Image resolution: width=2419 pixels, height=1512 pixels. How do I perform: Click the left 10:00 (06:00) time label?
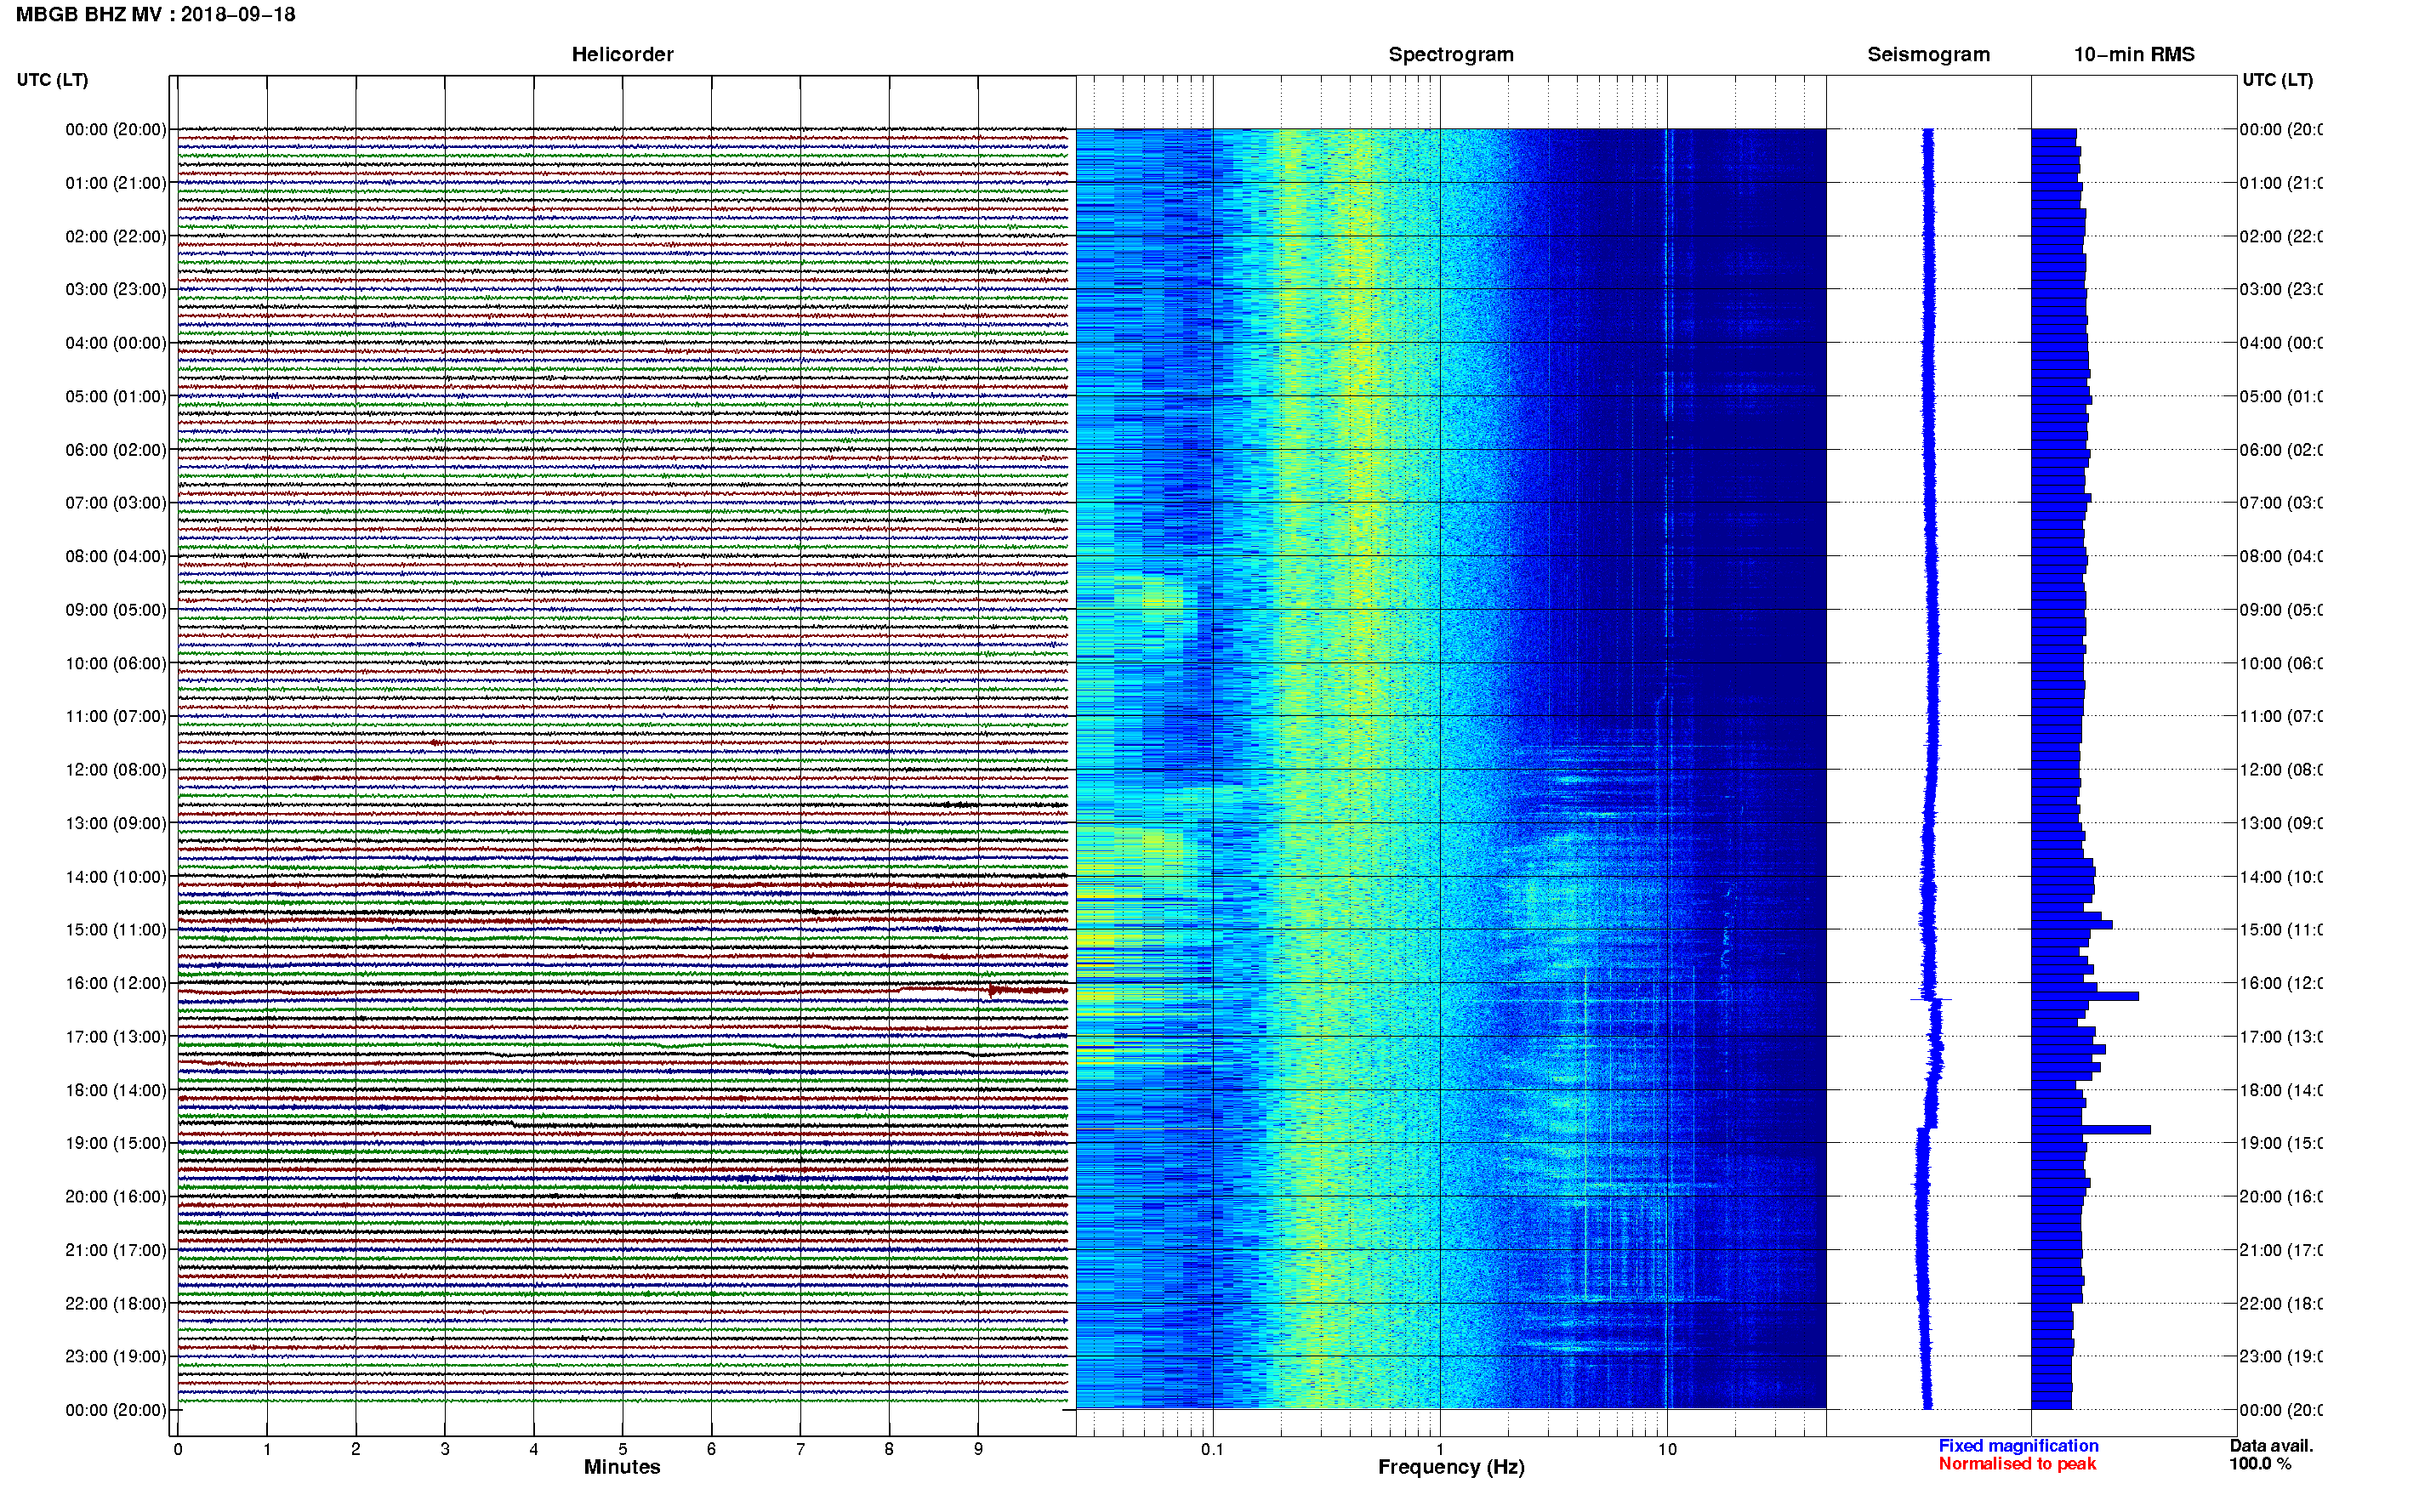(x=116, y=663)
